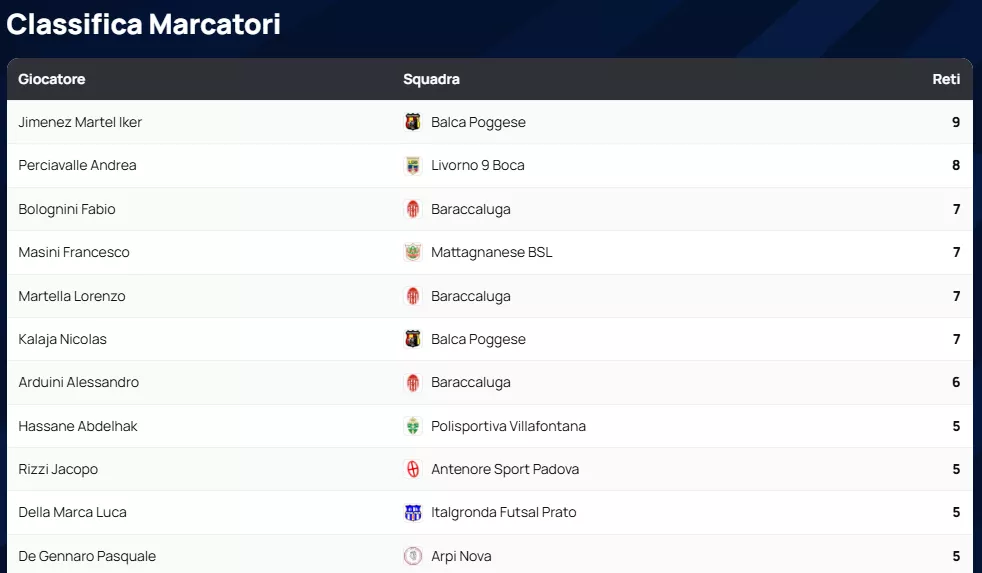Click the Giocatore column header
Image resolution: width=982 pixels, height=573 pixels.
coord(52,79)
